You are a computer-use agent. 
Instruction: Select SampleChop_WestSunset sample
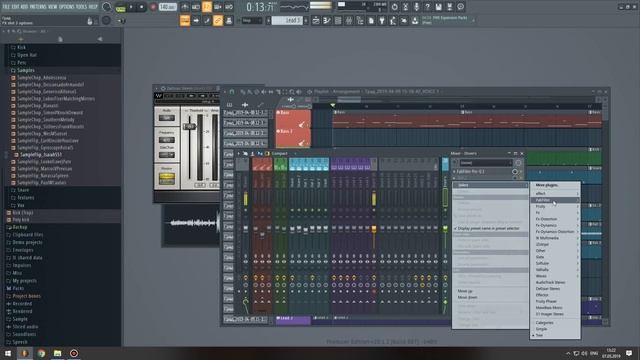tap(42, 133)
